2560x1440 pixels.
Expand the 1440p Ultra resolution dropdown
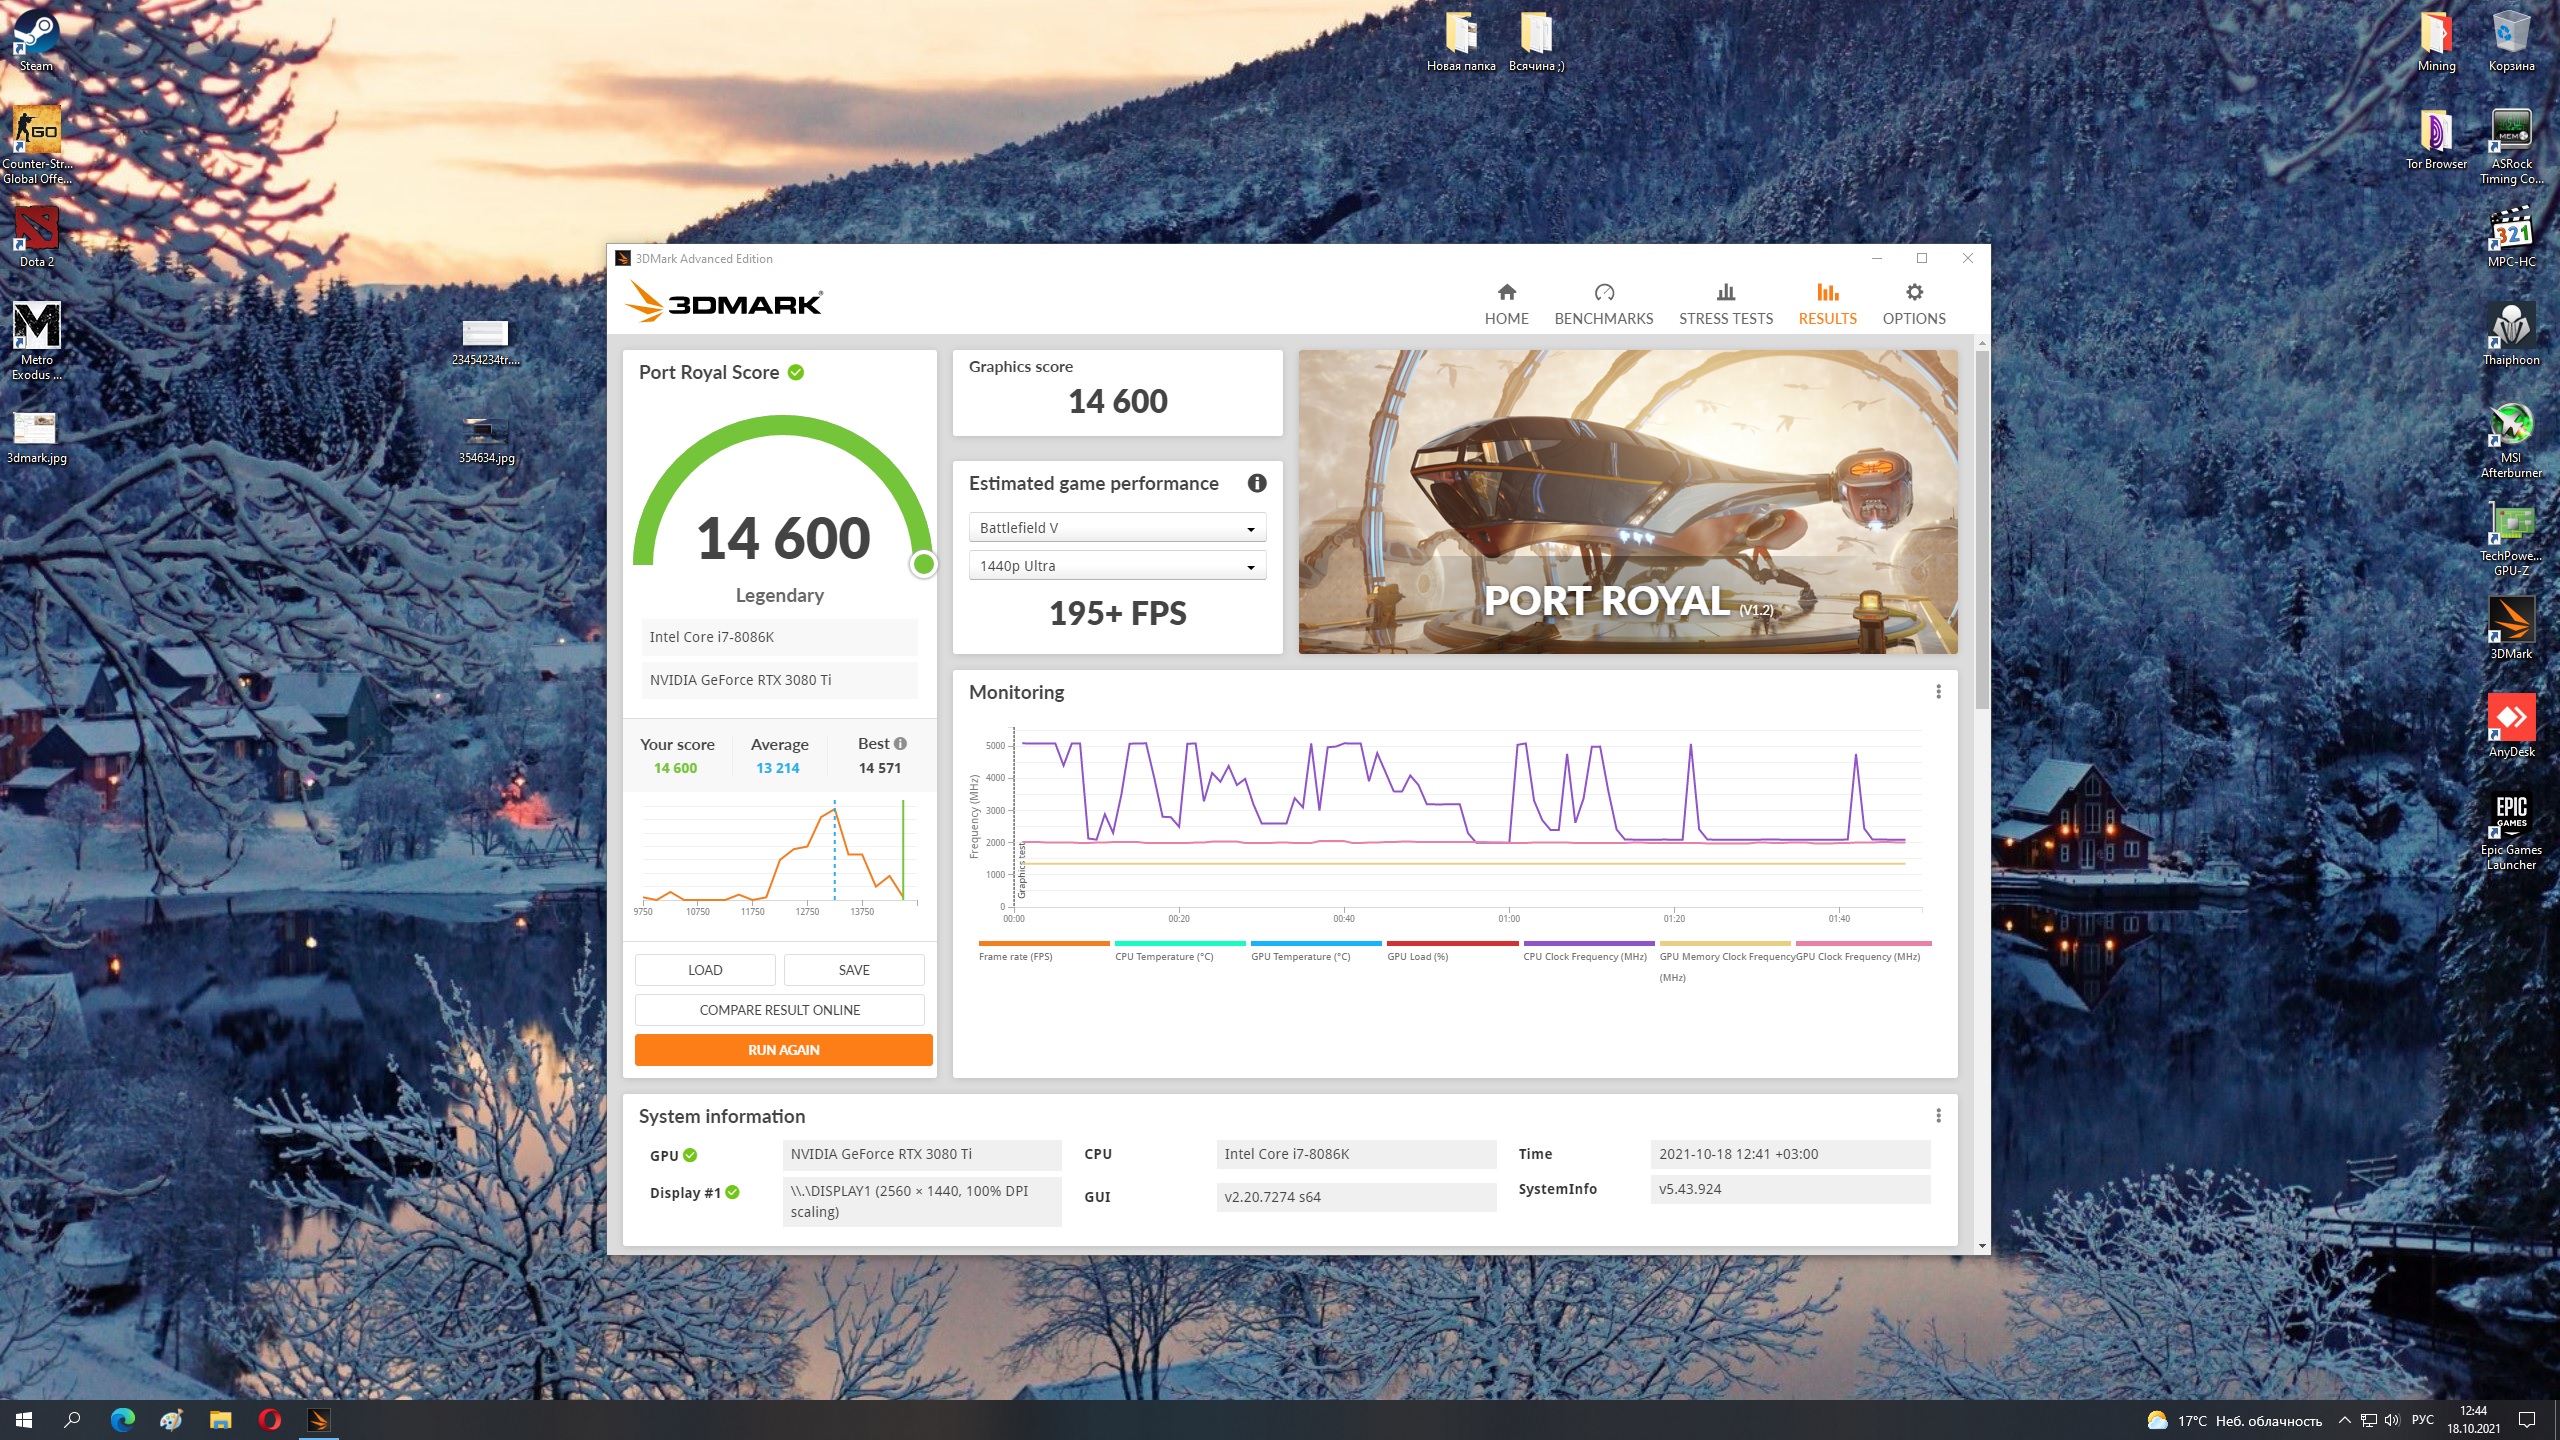coord(1117,566)
